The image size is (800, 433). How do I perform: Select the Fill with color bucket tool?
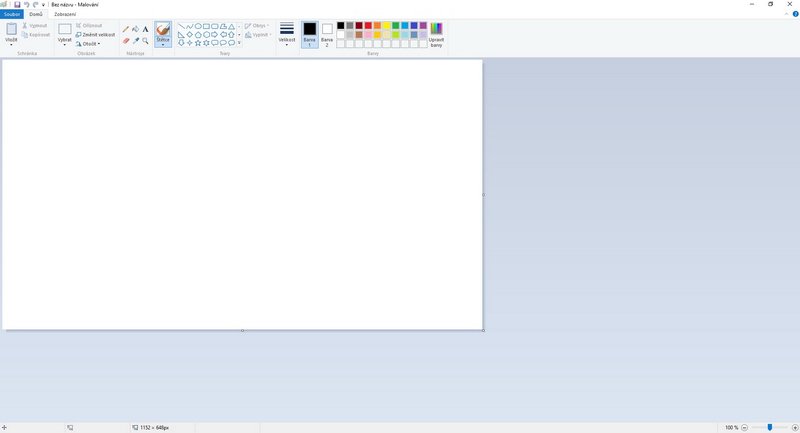135,29
